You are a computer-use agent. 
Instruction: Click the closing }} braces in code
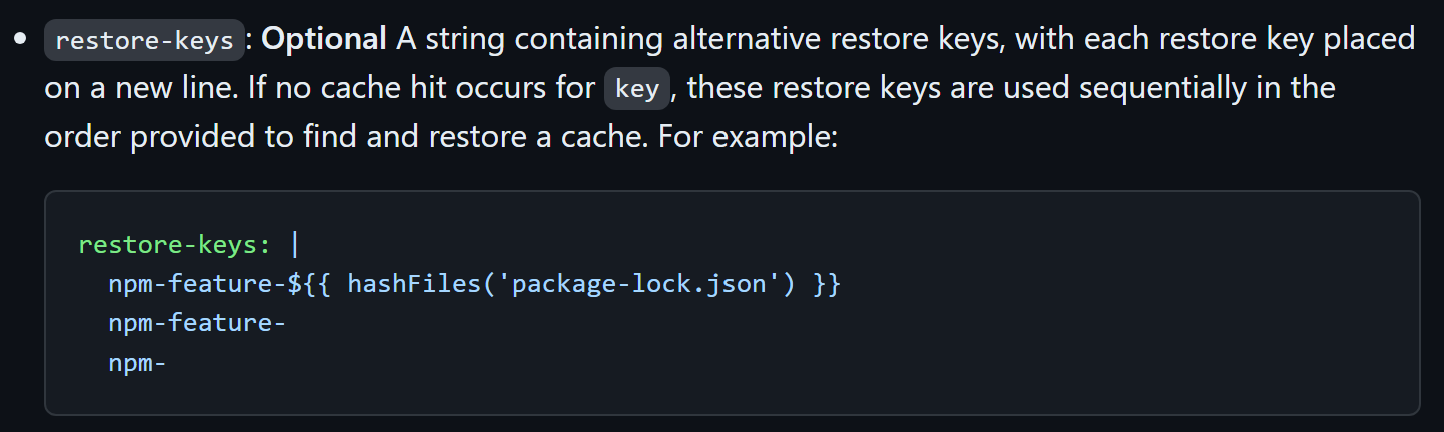coord(827,284)
